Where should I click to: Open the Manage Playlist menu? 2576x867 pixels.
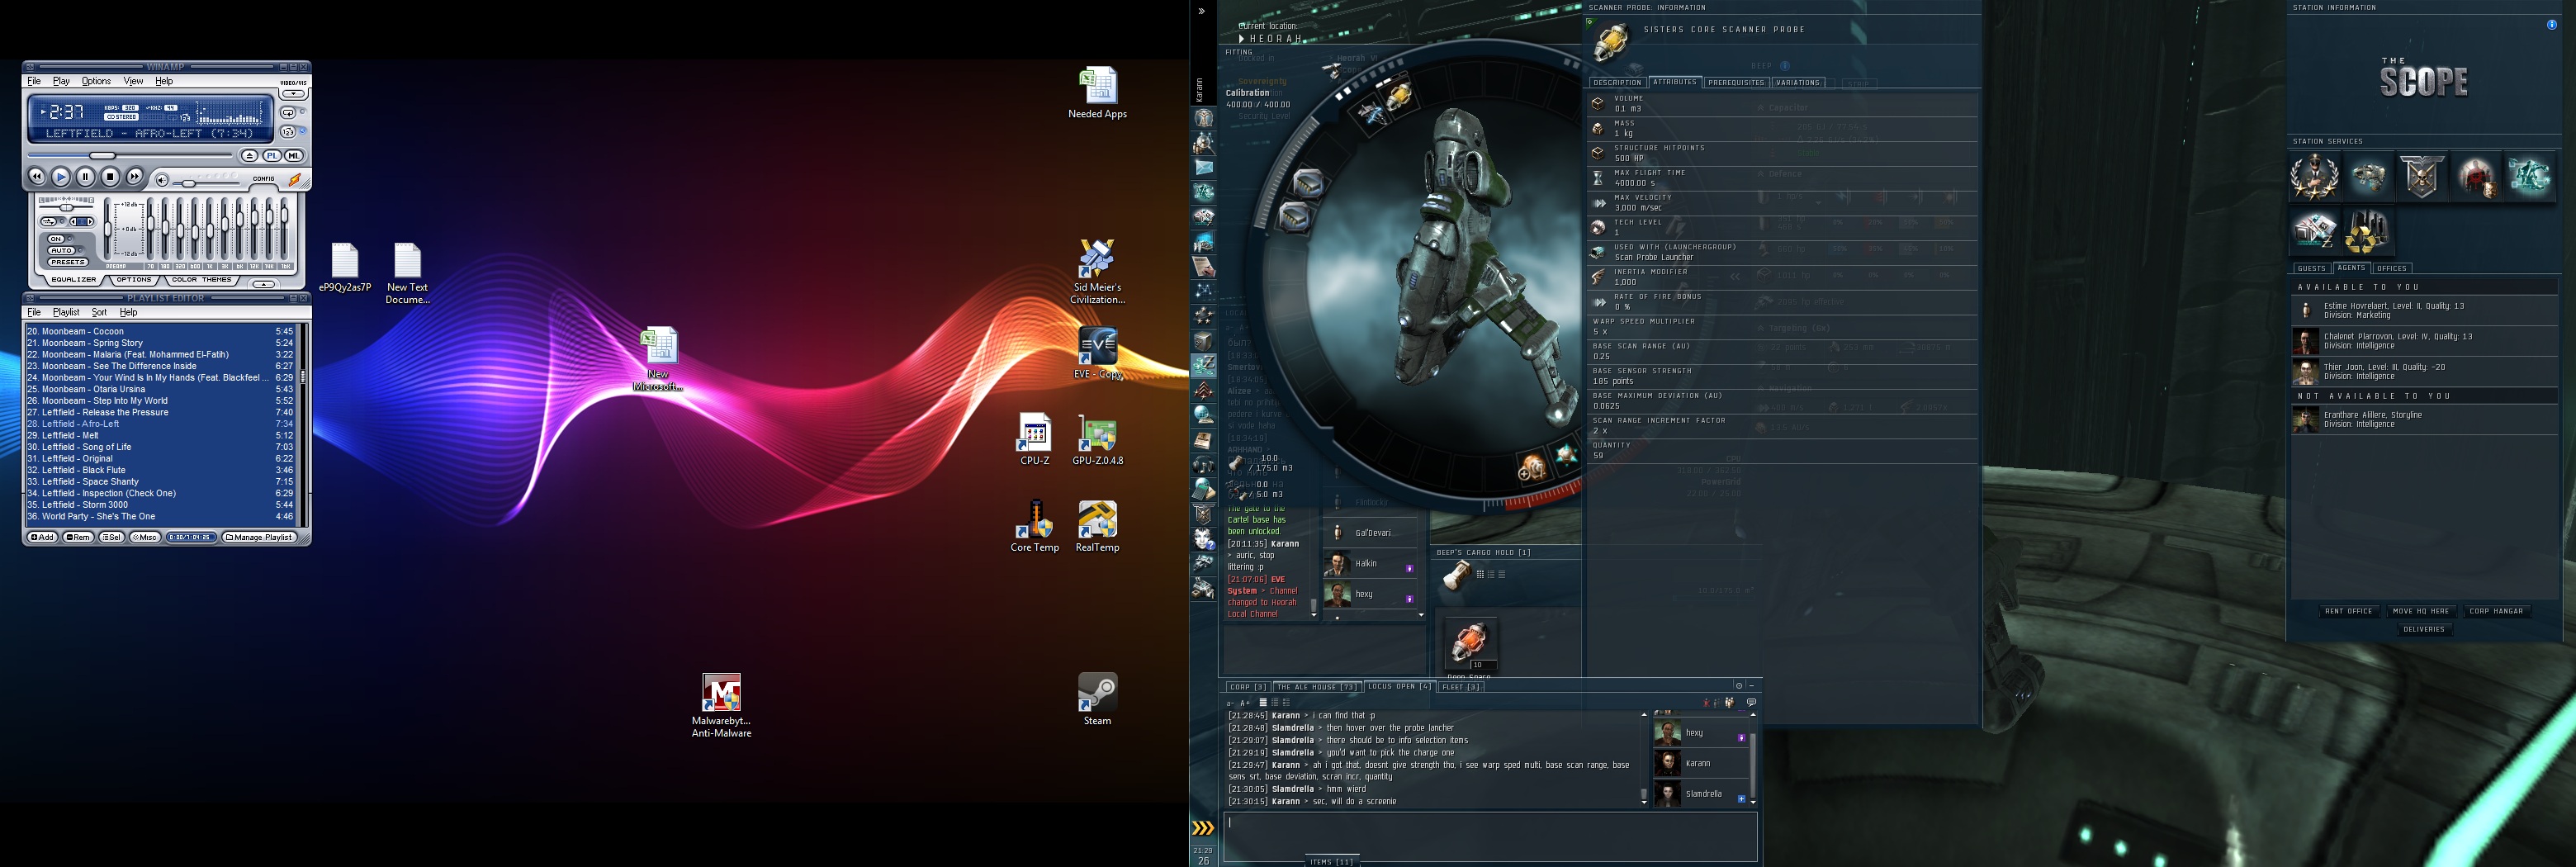click(x=259, y=537)
